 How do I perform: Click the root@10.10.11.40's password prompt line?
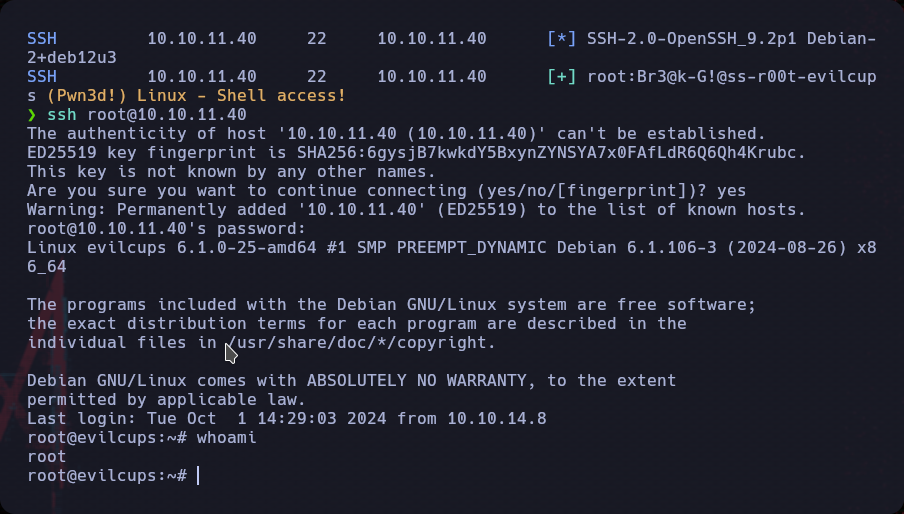click(x=166, y=229)
